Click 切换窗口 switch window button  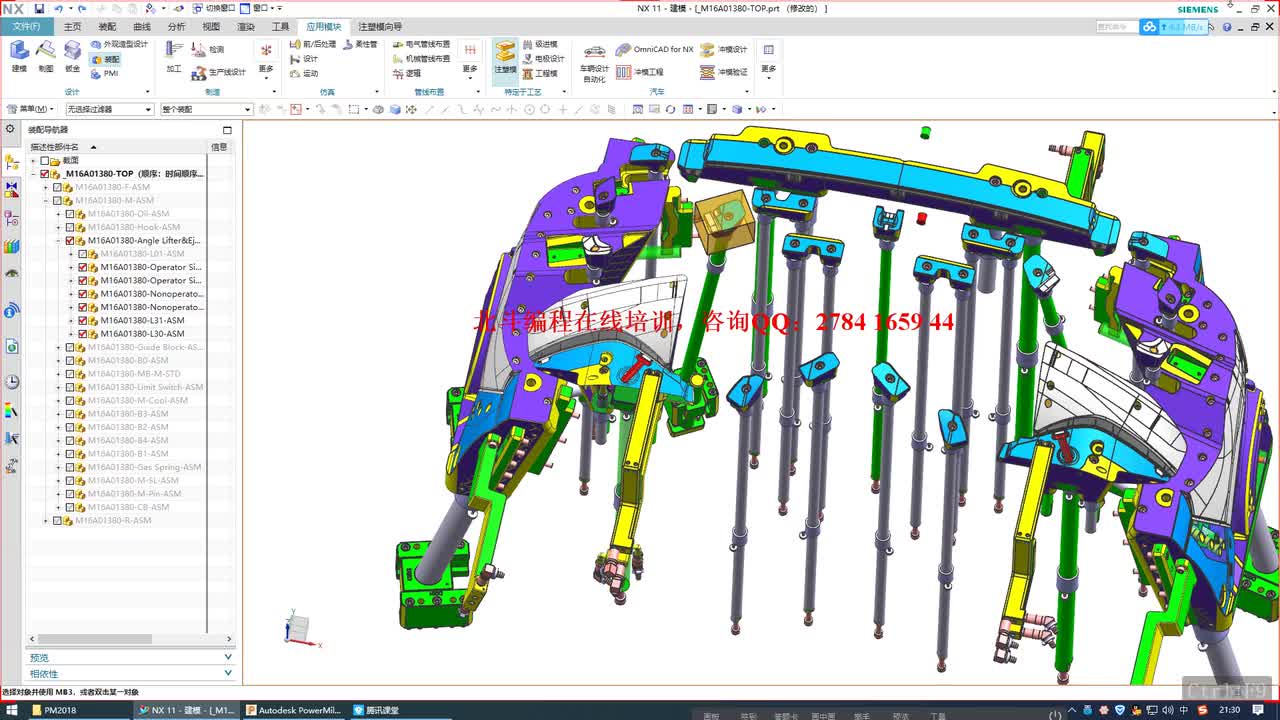[x=214, y=8]
